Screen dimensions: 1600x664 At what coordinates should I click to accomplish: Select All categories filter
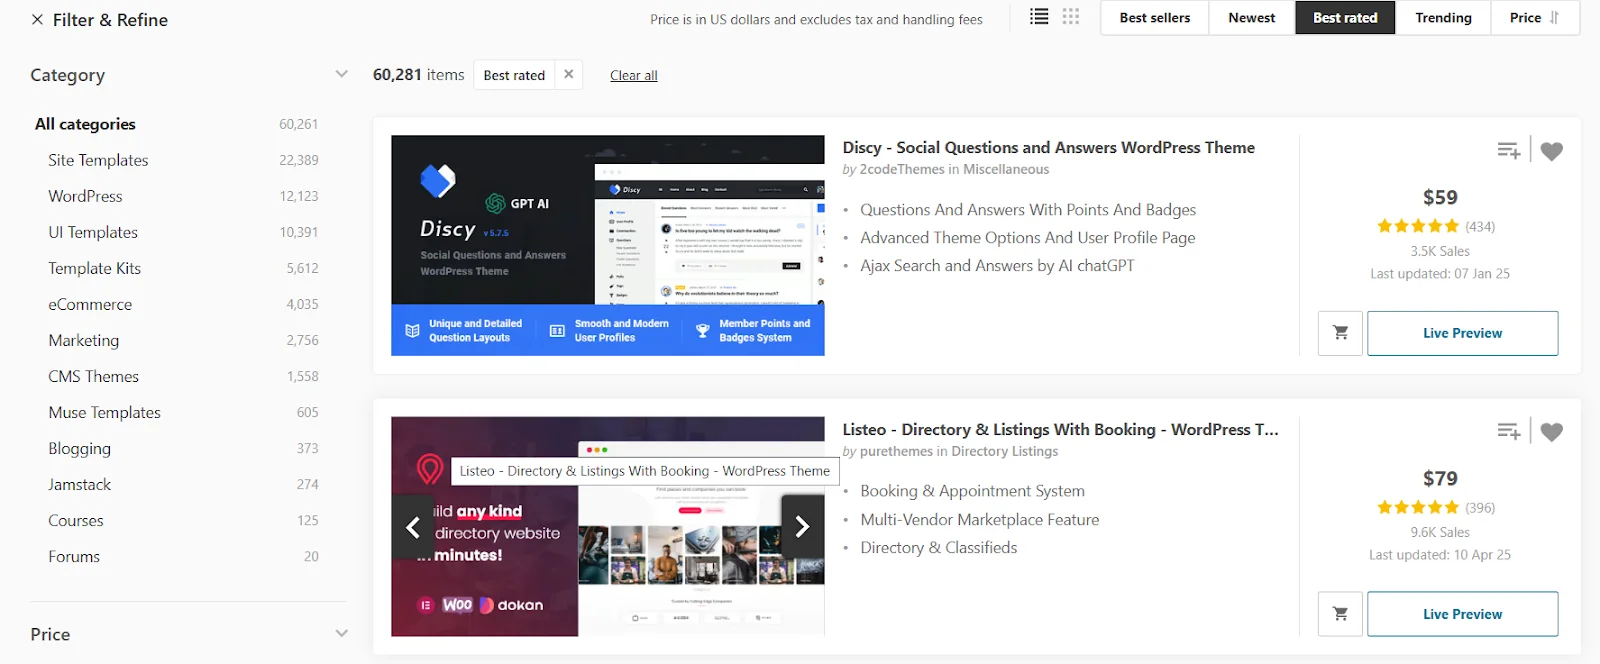pos(85,124)
